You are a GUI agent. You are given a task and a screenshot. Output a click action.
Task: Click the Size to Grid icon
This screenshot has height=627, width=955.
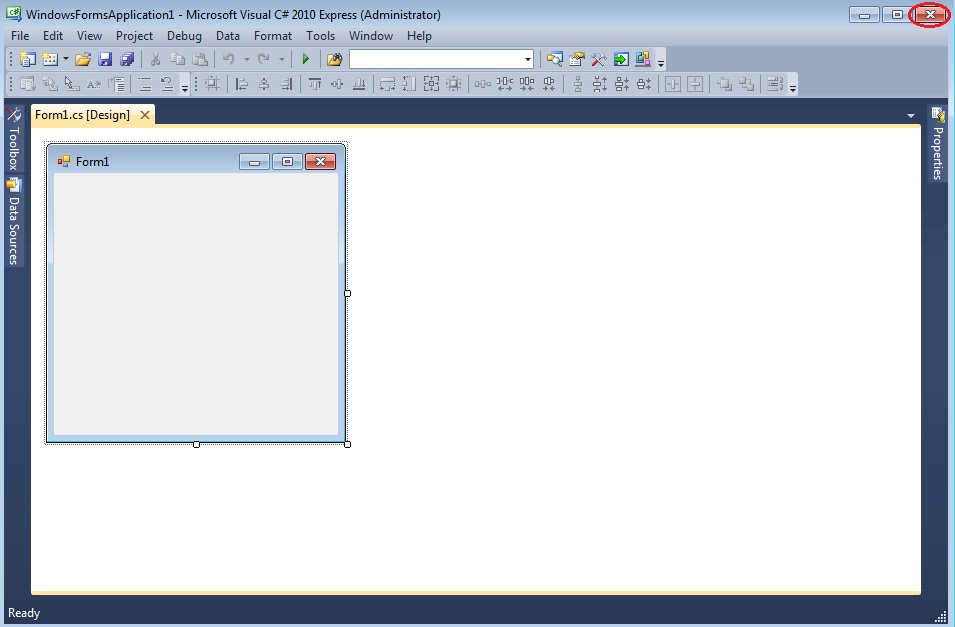454,83
